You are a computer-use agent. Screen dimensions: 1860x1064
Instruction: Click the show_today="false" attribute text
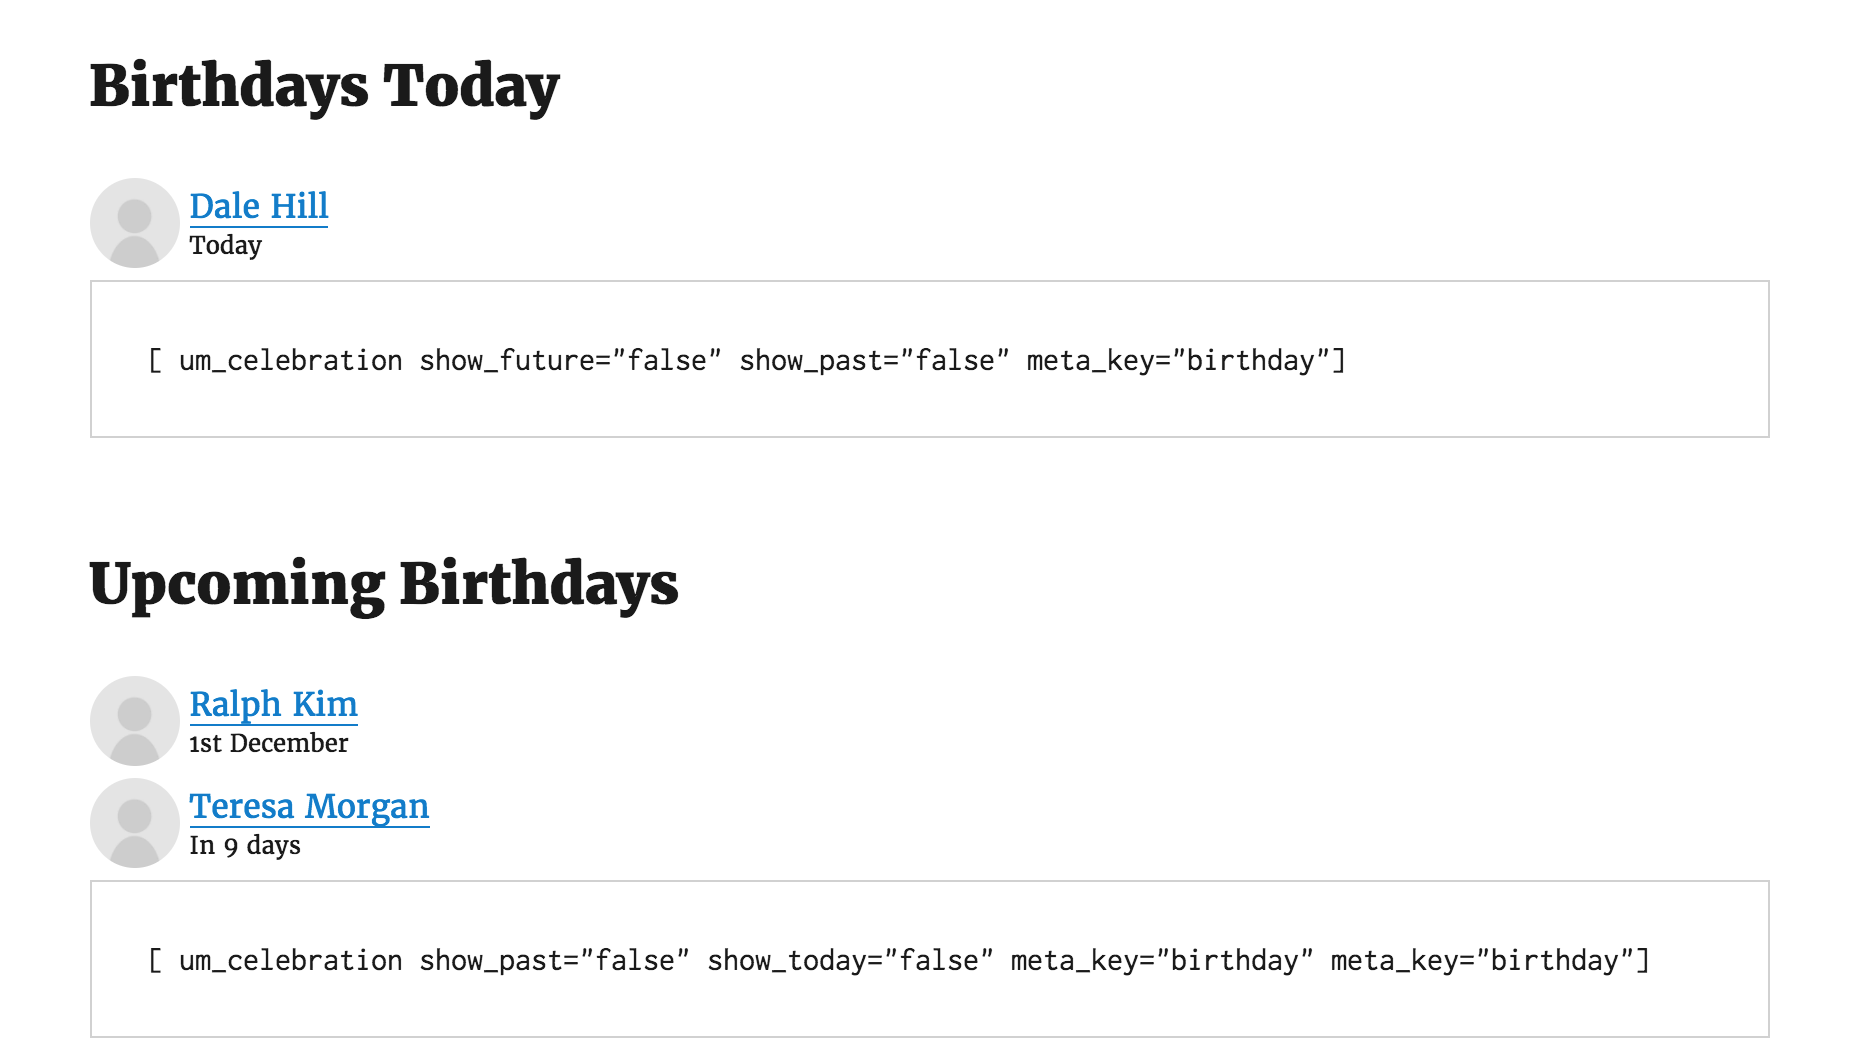850,960
